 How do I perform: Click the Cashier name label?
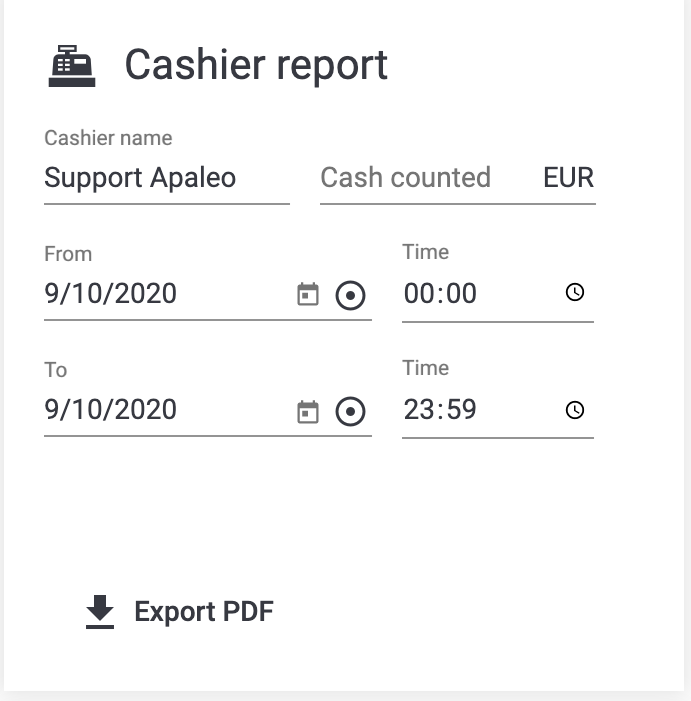point(108,138)
